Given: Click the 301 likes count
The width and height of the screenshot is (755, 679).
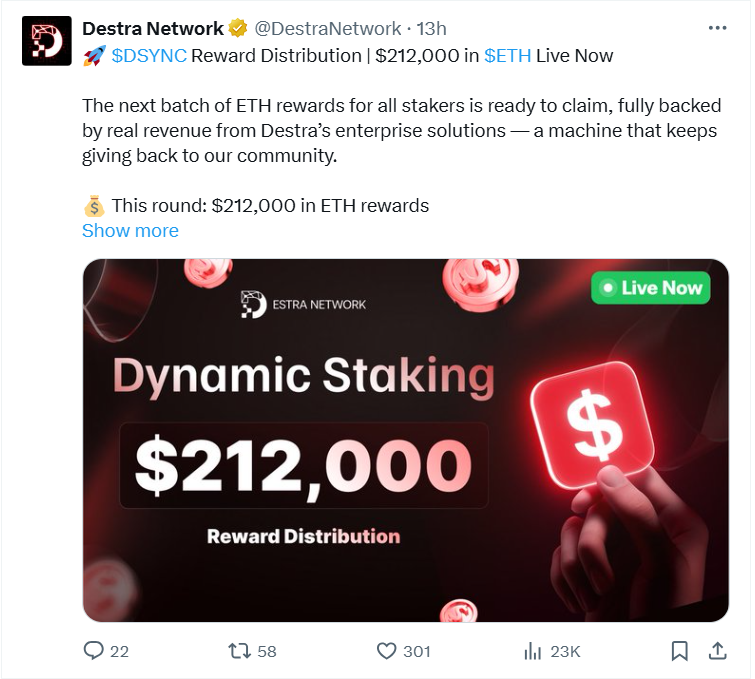Looking at the screenshot, I should point(416,651).
